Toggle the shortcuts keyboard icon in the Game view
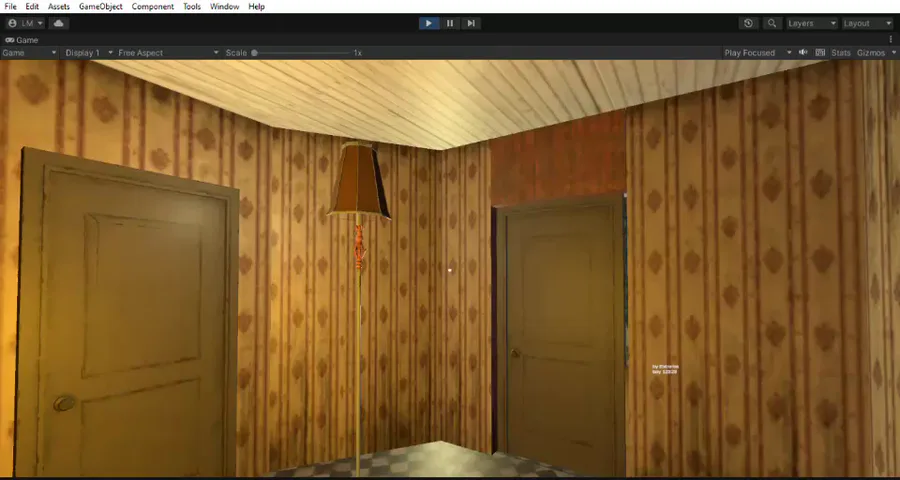 point(820,52)
